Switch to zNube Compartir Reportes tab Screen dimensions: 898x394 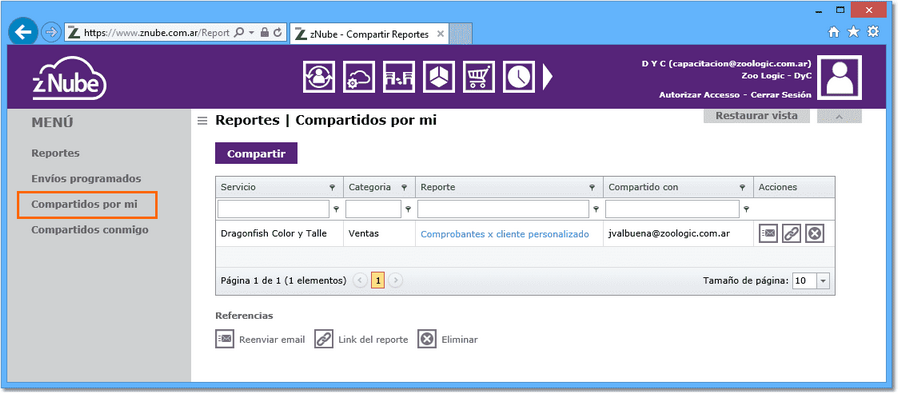click(369, 34)
